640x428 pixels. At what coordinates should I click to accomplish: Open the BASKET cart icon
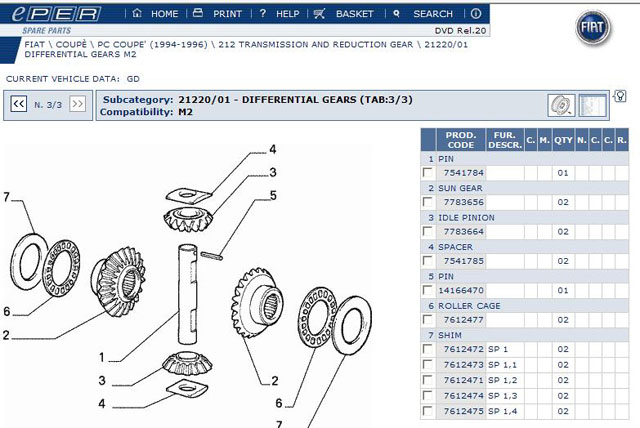pyautogui.click(x=320, y=14)
